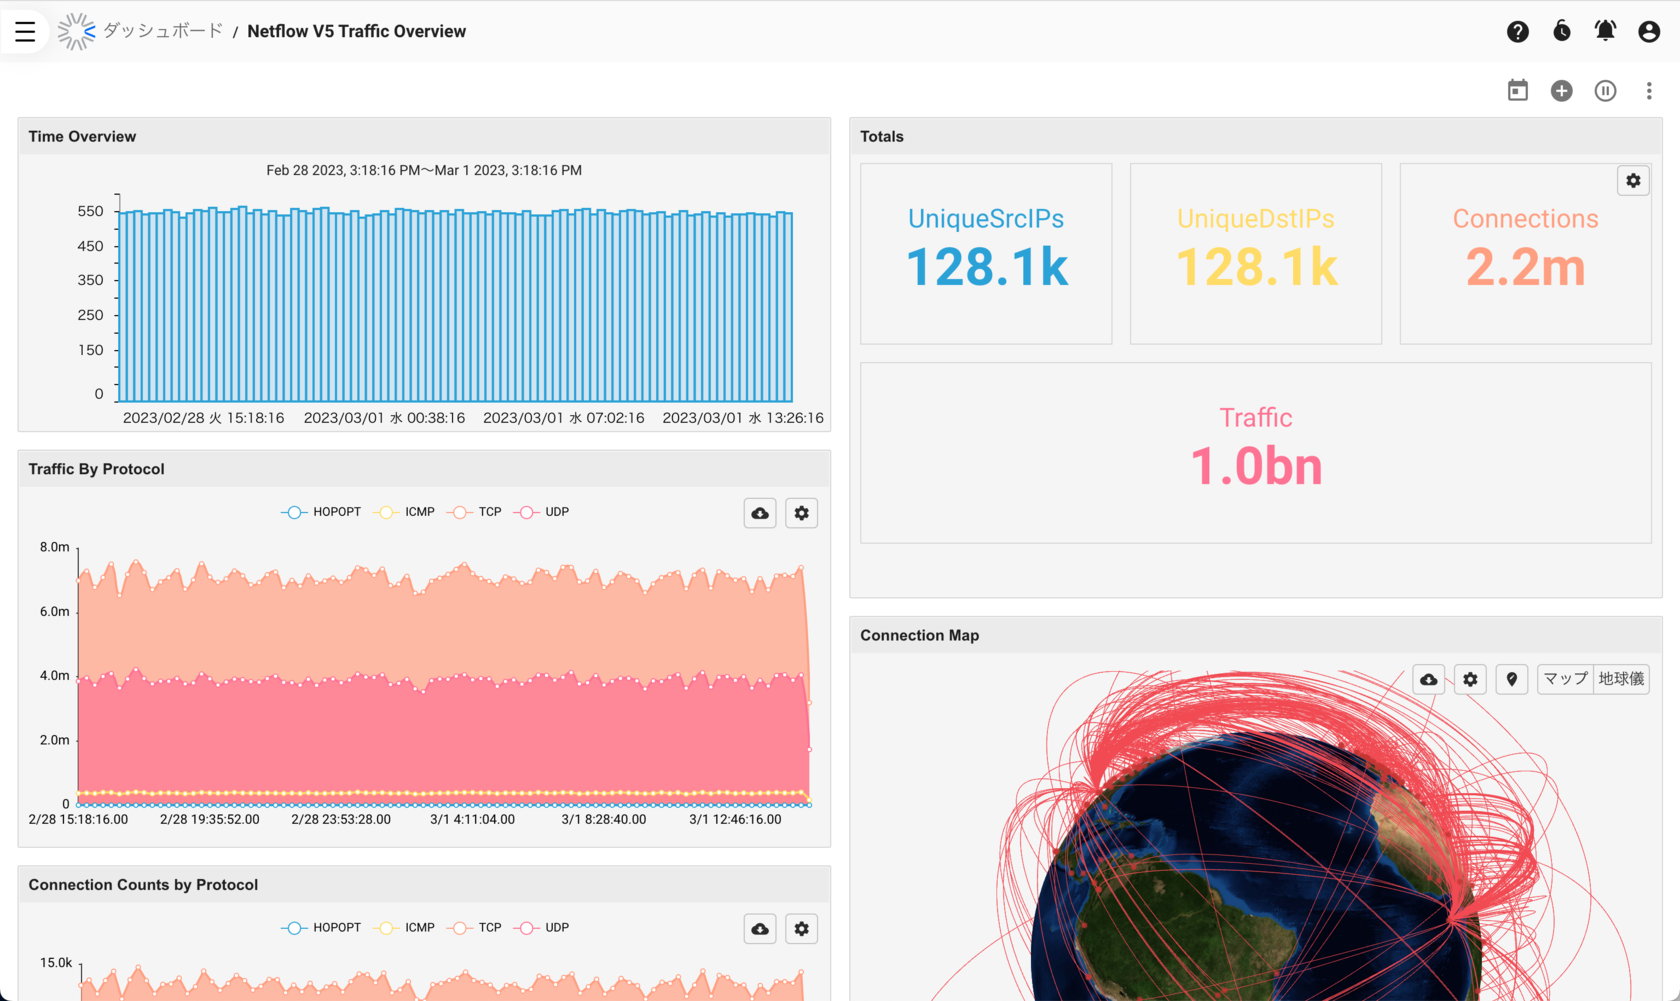Screen dimensions: 1680x1001
Task: Click the Connection Counts by Protocol header
Action: pos(424,885)
